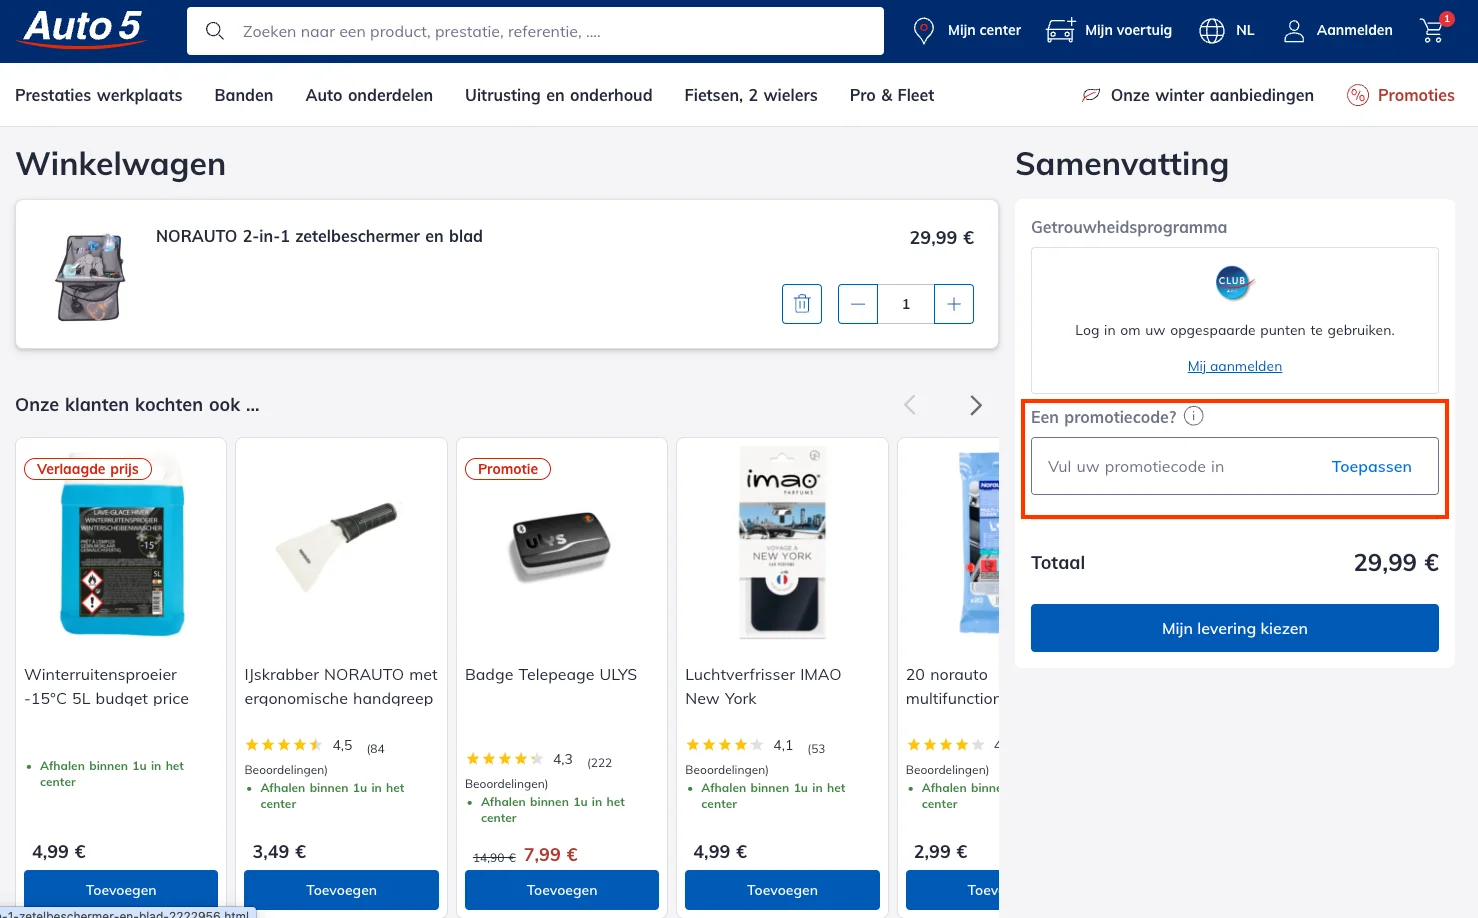Viewport: 1478px width, 918px height.
Task: Click the info icon beside Een promotiecode
Action: pos(1194,416)
